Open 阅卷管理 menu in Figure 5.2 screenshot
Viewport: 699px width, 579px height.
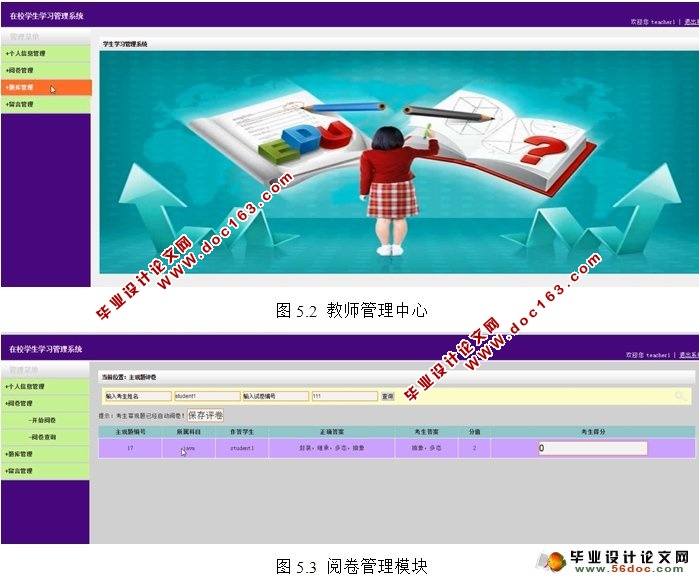click(45, 70)
